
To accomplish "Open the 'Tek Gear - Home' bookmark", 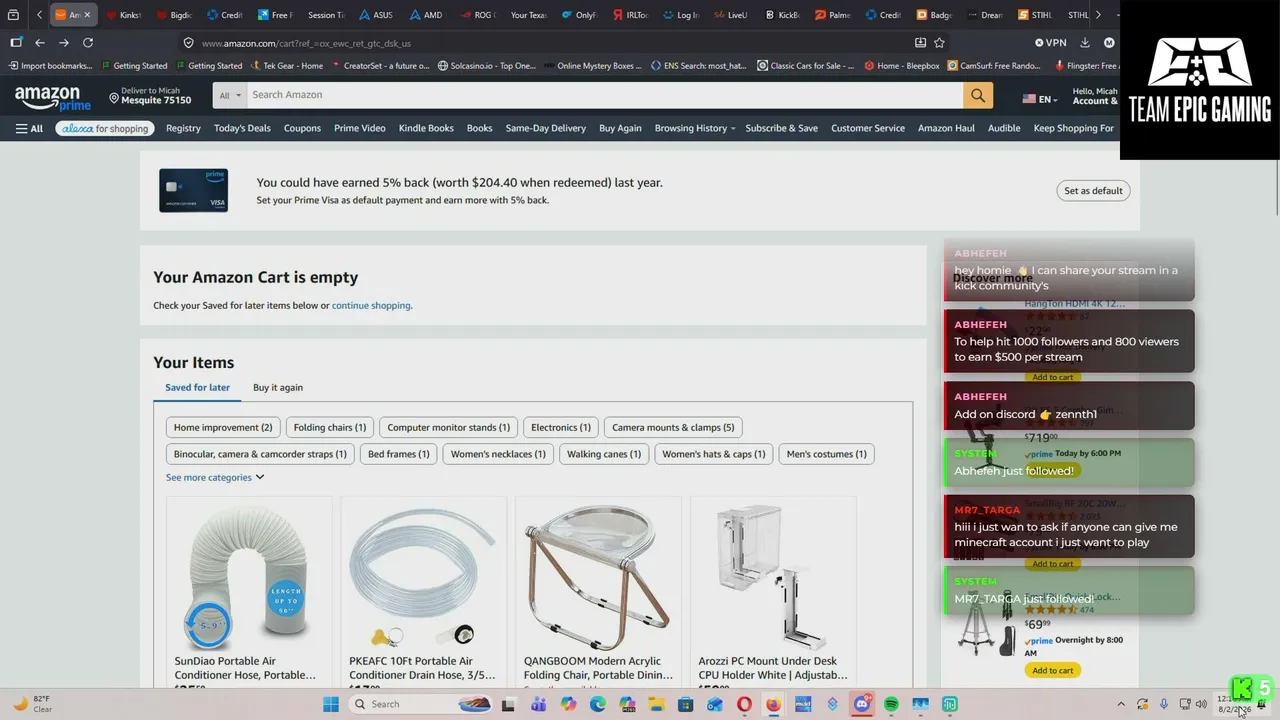I will [286, 66].
